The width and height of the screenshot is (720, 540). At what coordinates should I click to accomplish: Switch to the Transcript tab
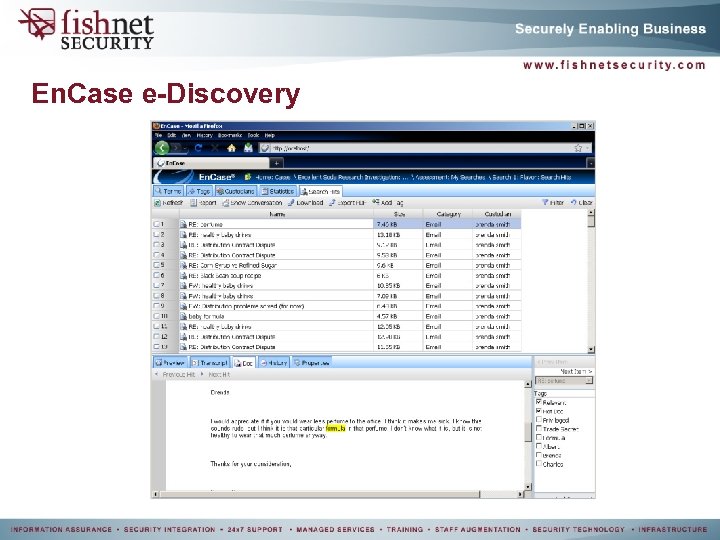click(209, 363)
